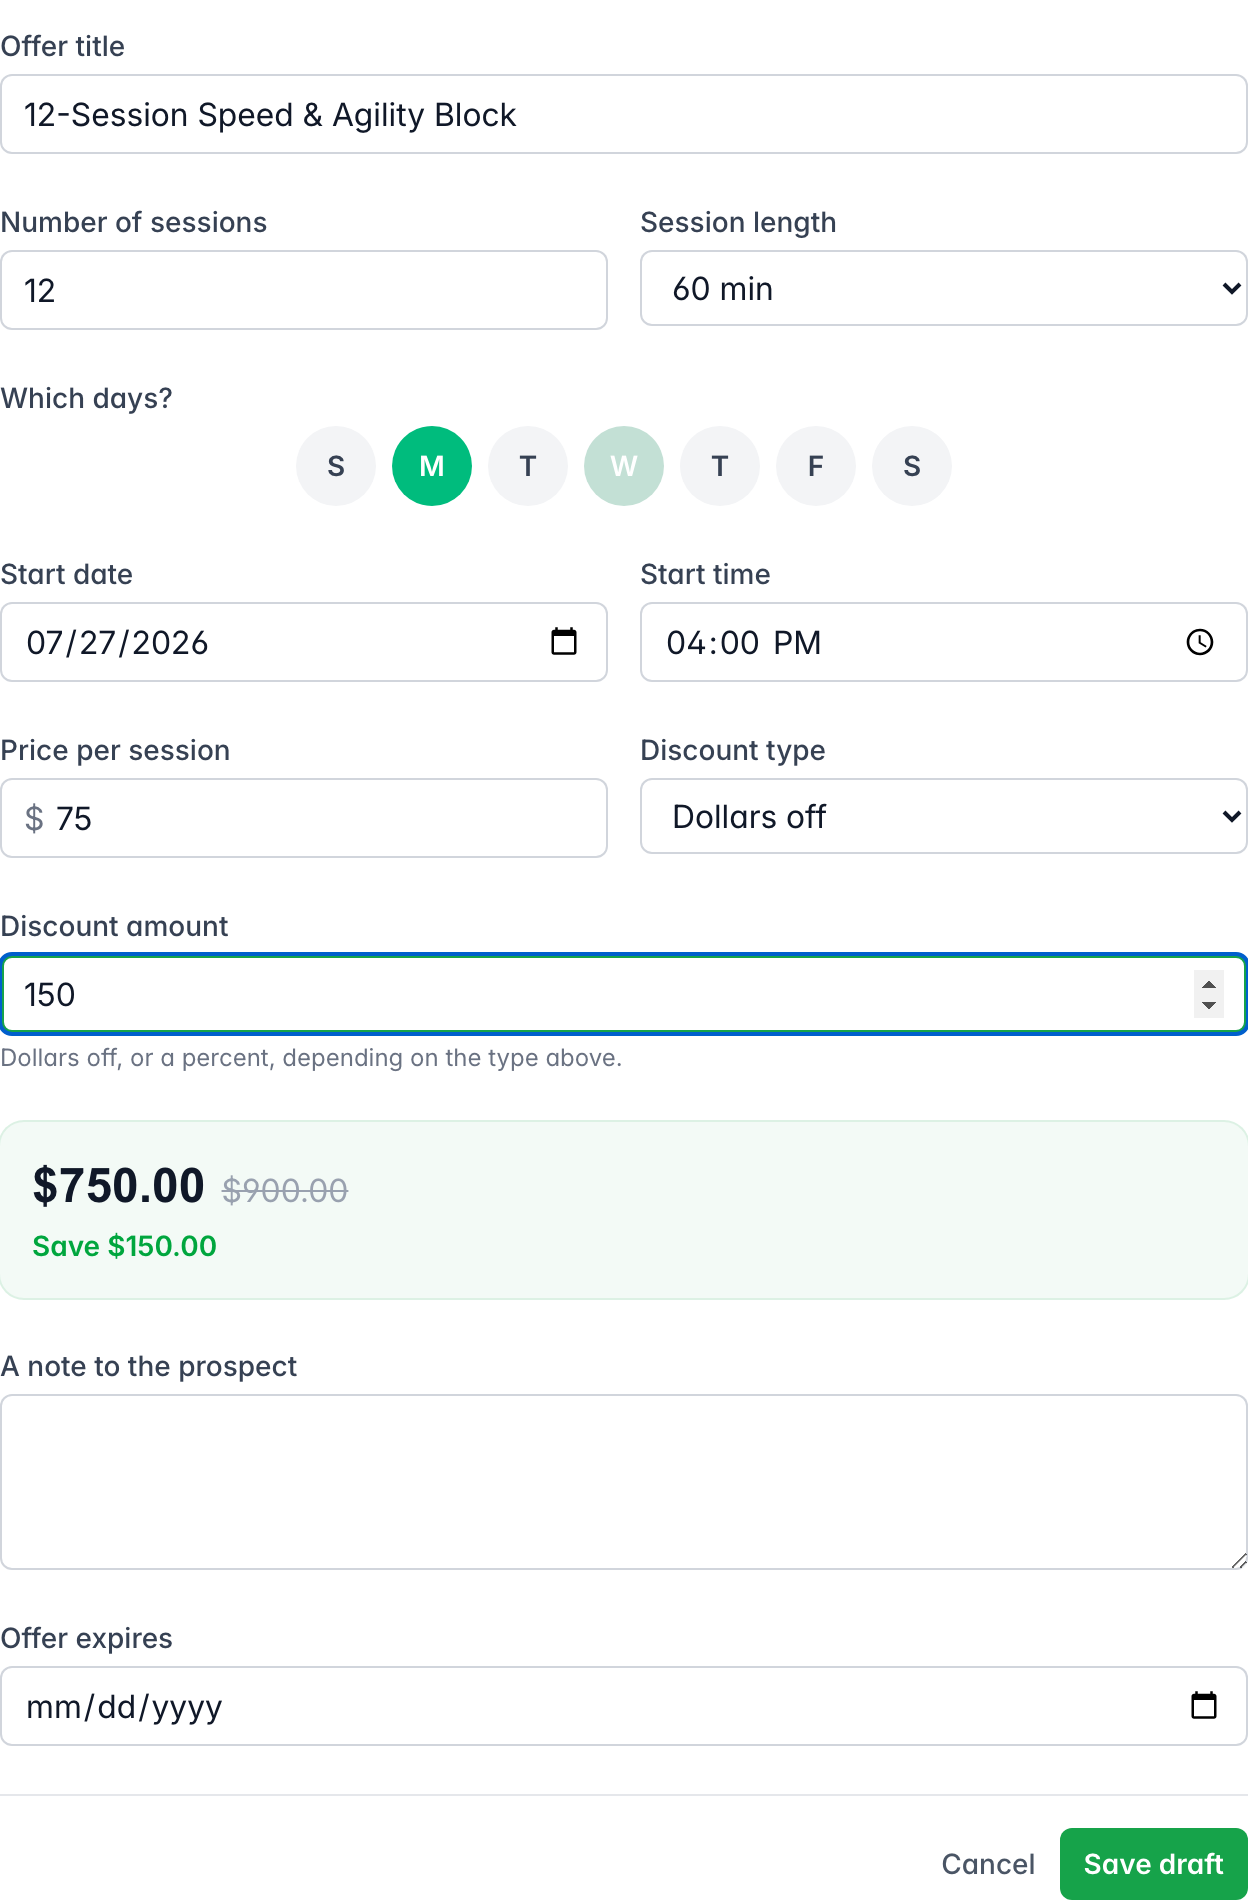1248x1900 pixels.
Task: Click the A note to the prospect label
Action: click(148, 1366)
